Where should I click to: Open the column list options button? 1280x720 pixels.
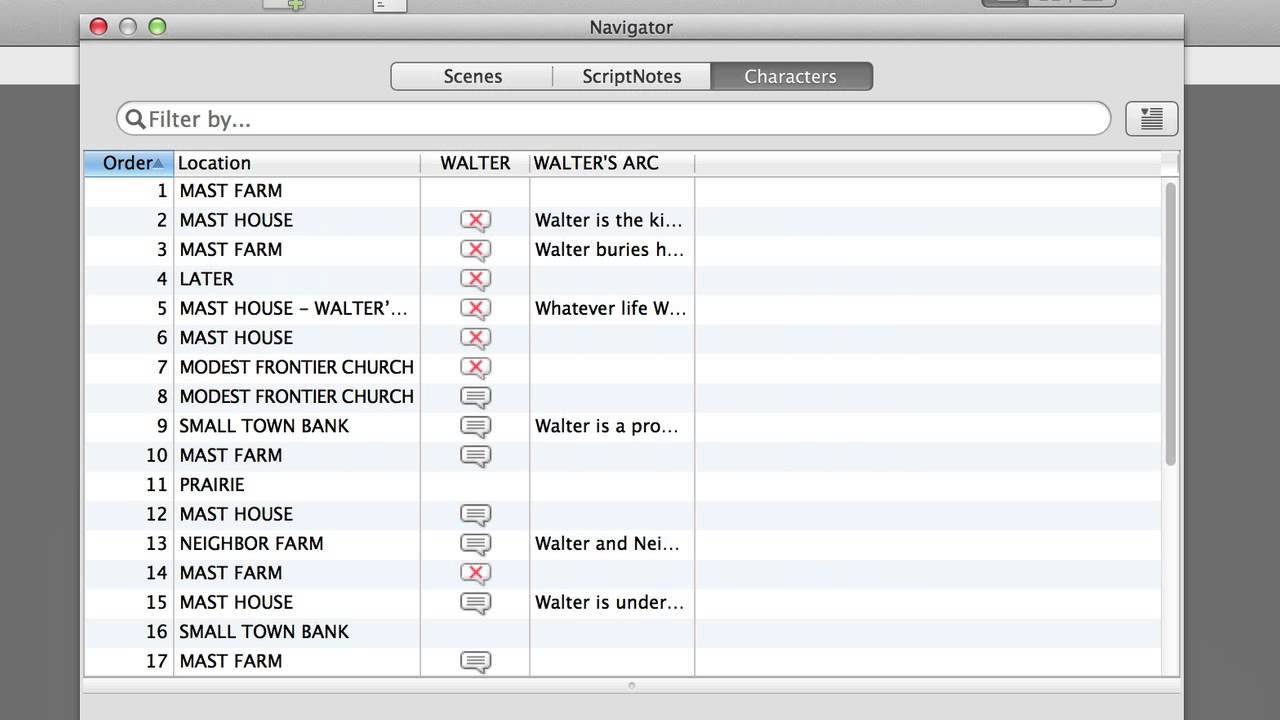click(x=1151, y=119)
